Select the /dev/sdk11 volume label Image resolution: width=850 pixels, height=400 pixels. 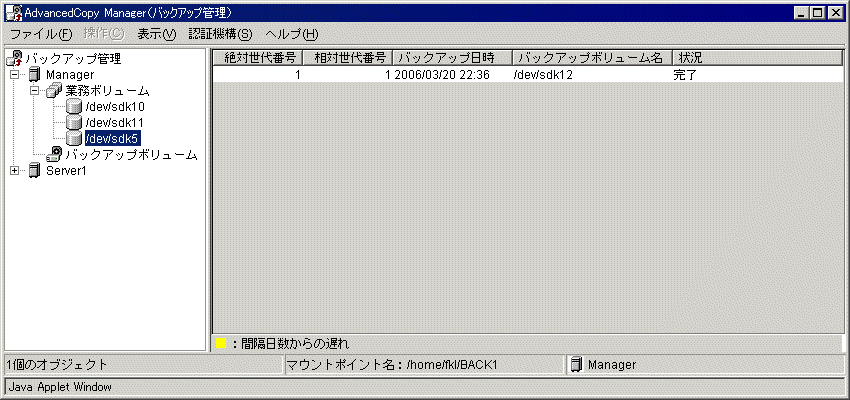[x=114, y=122]
